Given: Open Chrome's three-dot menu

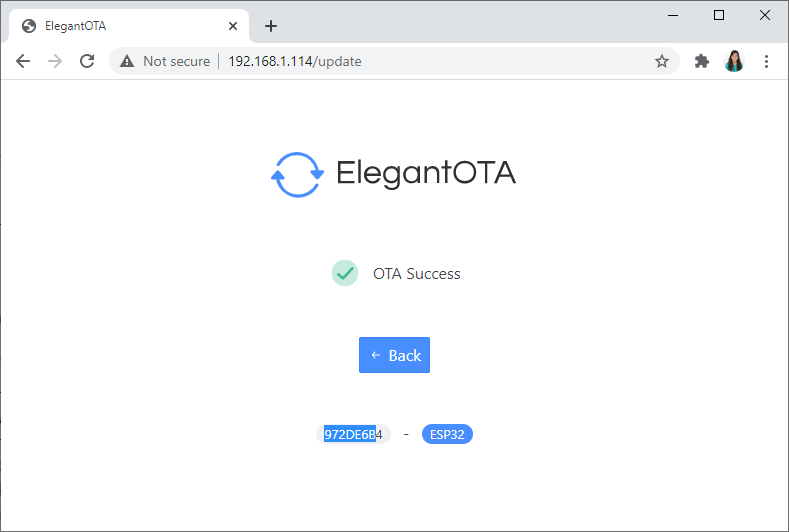Looking at the screenshot, I should pos(766,61).
